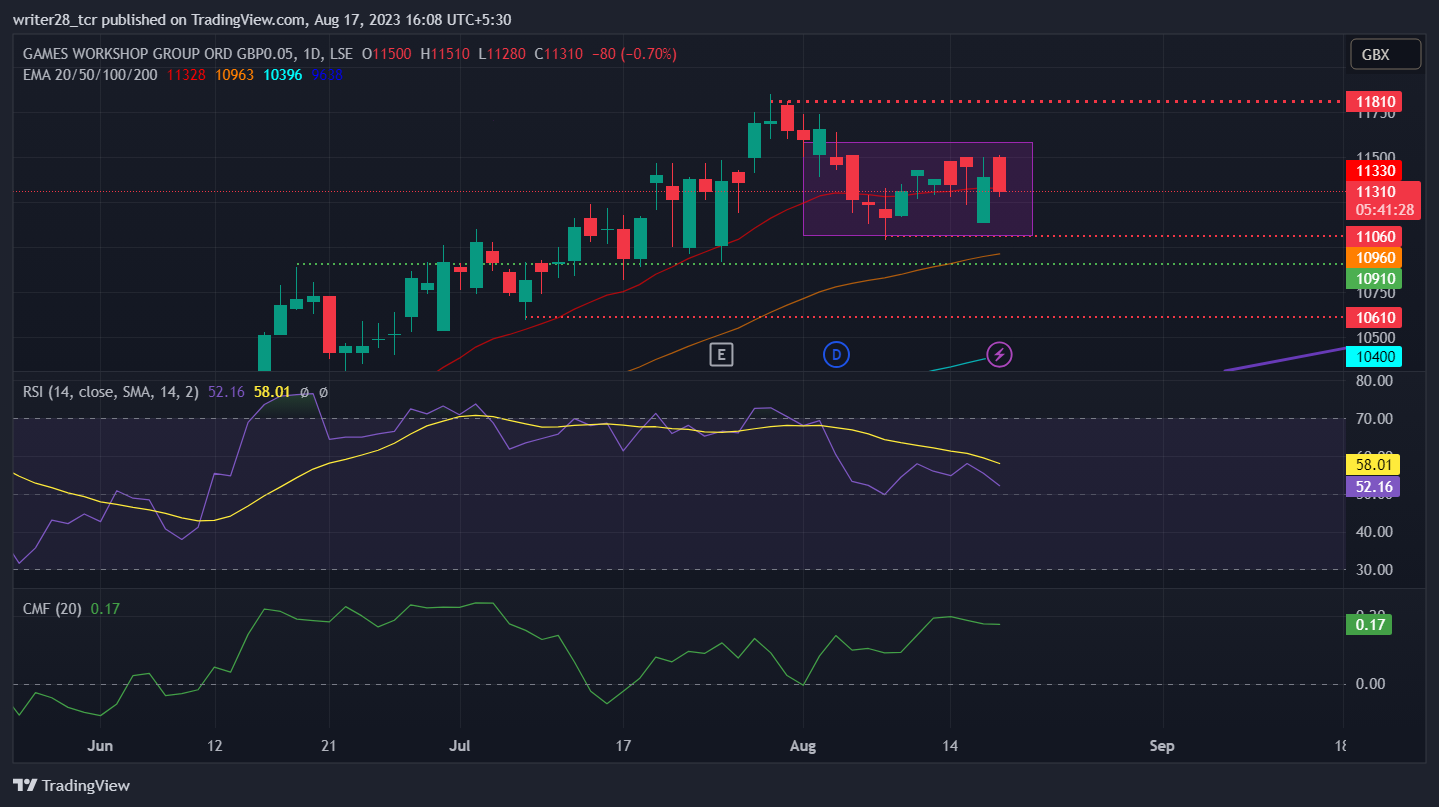Select the EMA 20/50/100/200 indicator legend
Viewport: 1439px width, 807px height.
(x=90, y=74)
